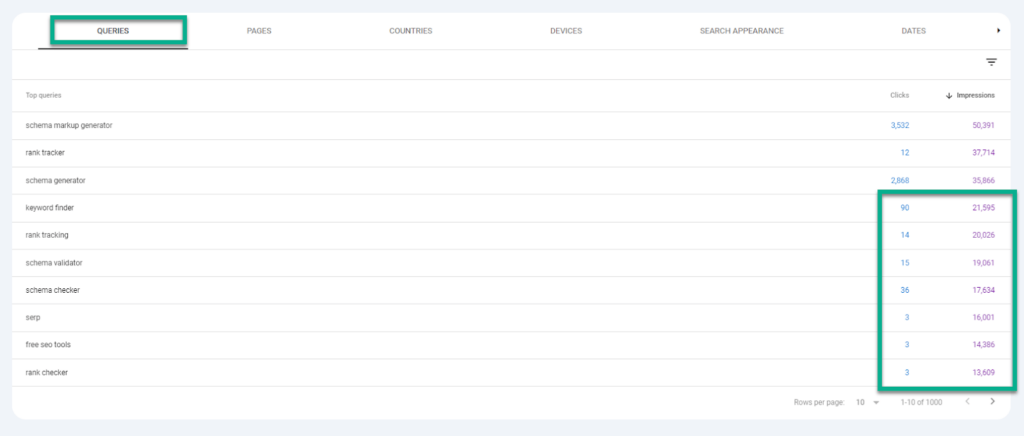This screenshot has width=1024, height=436.
Task: Select the 'schema markup generator' query row
Action: pos(69,126)
